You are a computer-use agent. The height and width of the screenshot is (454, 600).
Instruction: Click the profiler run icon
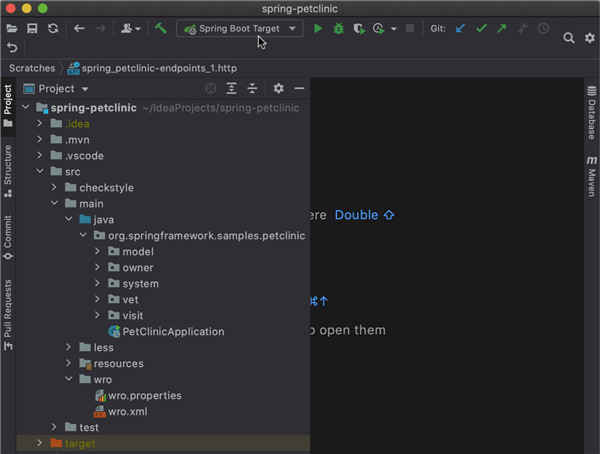point(378,29)
